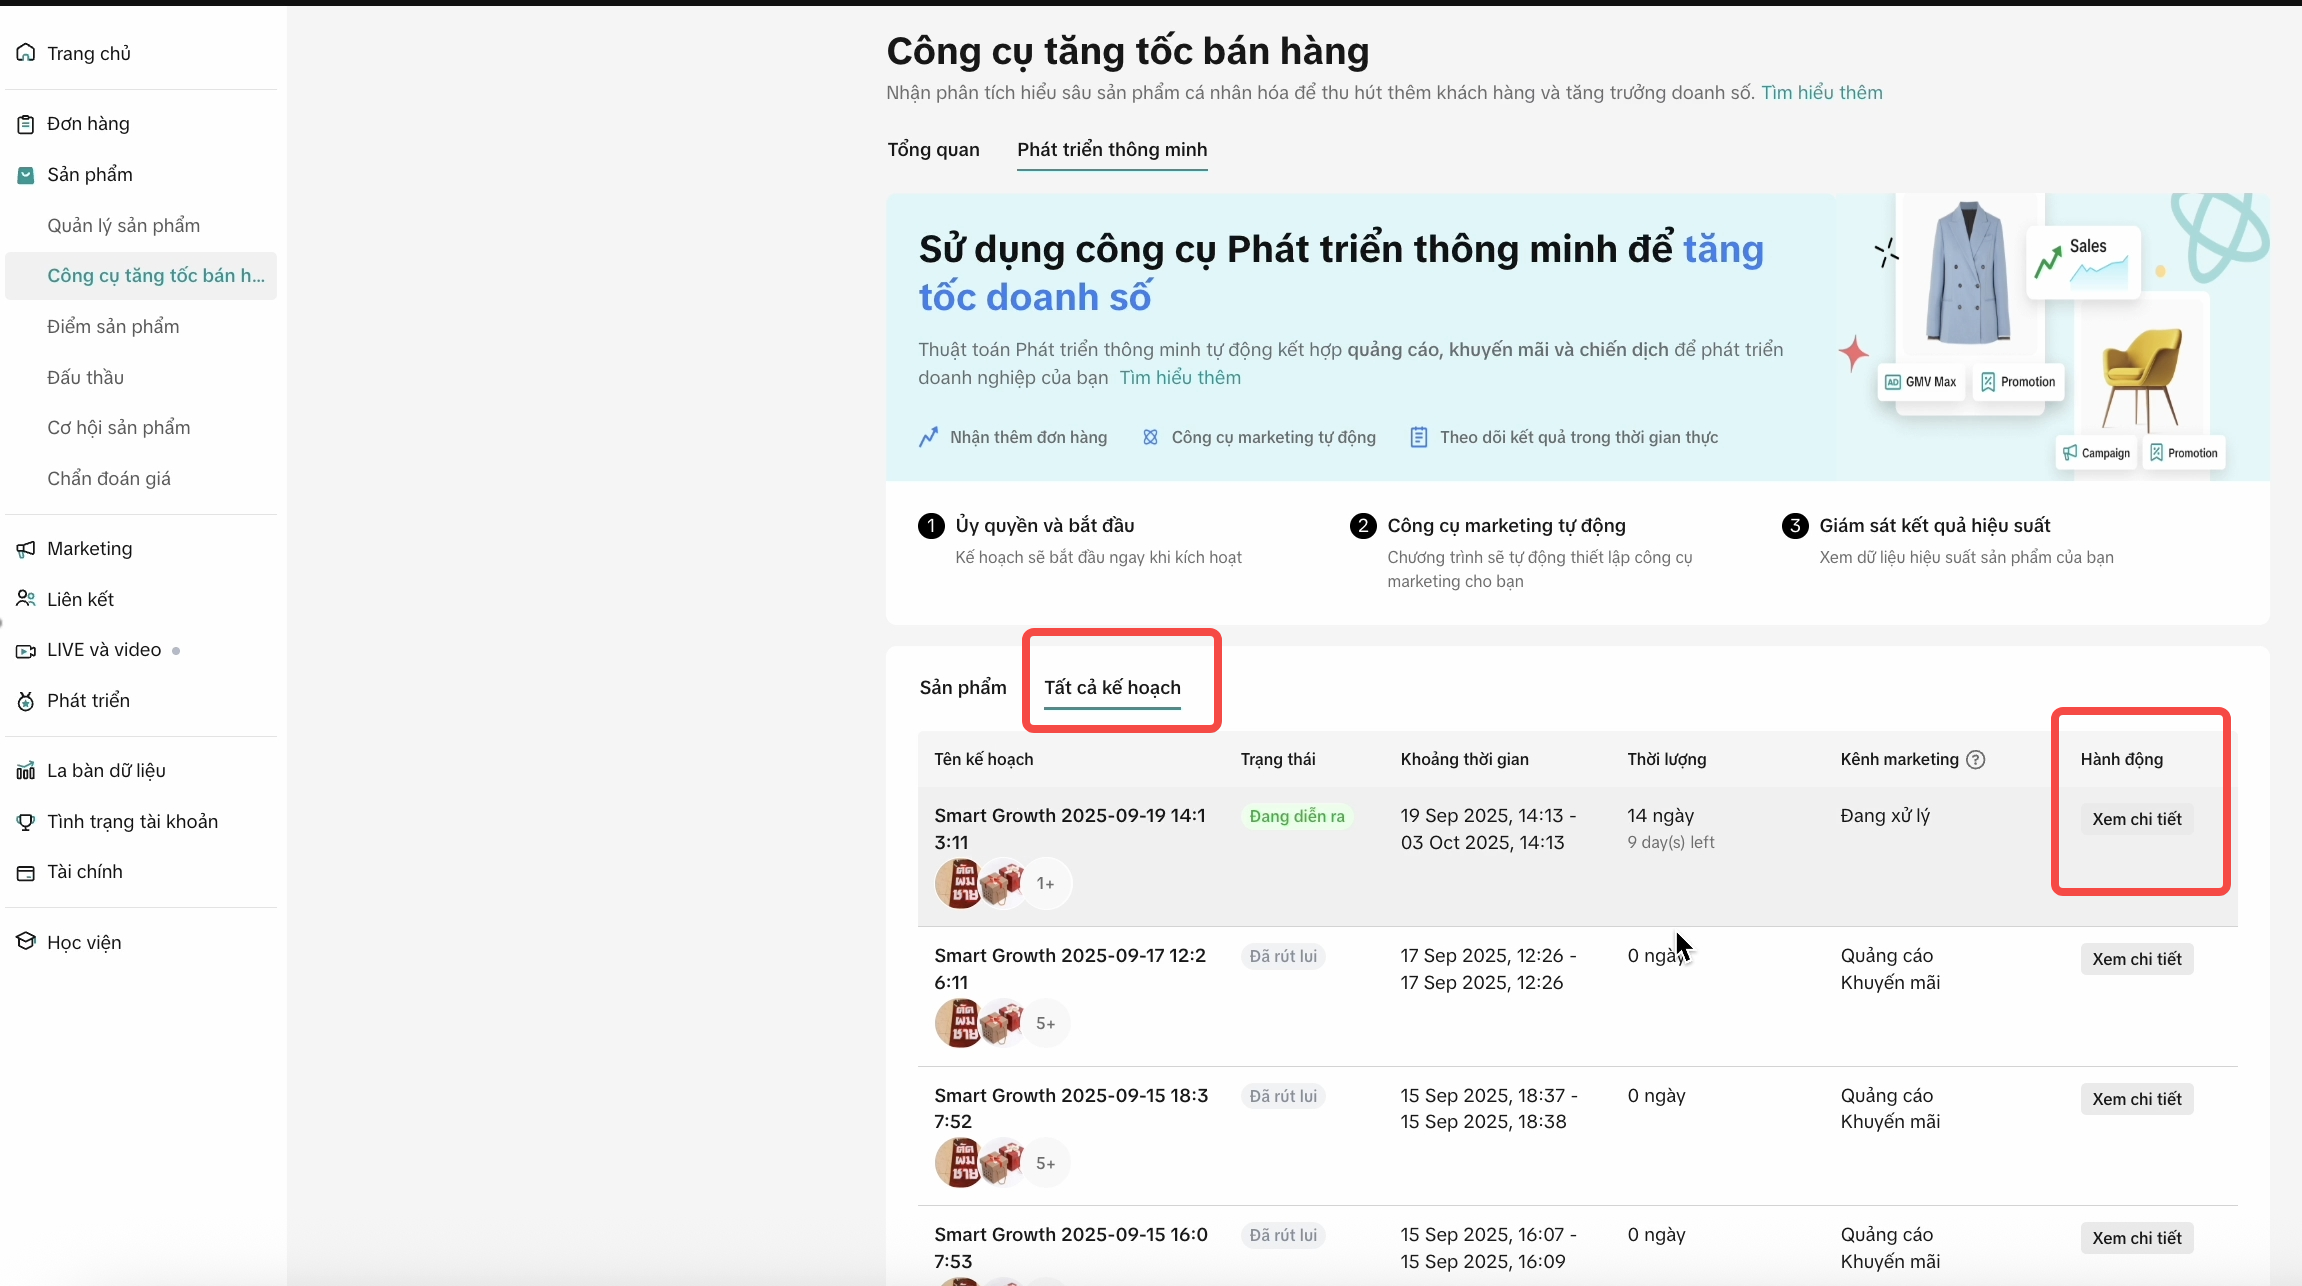Open Tất cả kế hoạch tab

(x=1112, y=688)
